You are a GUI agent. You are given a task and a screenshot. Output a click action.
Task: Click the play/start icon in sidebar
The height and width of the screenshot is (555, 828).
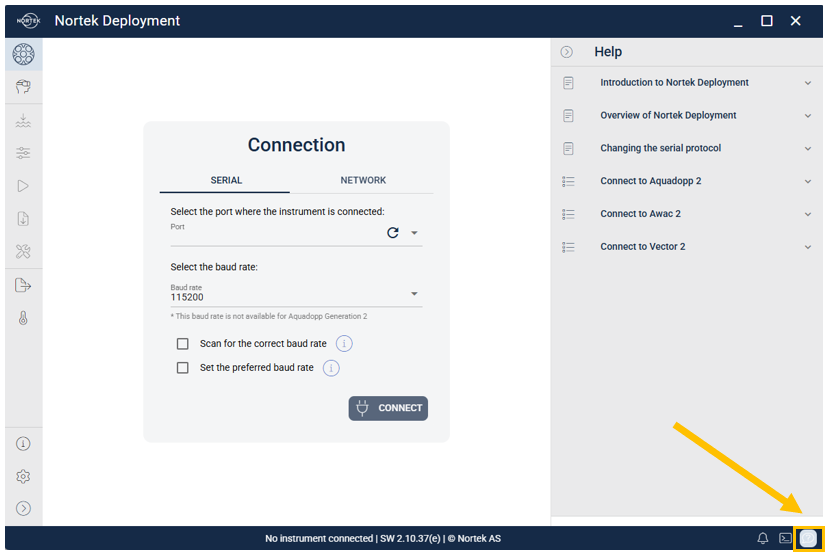(23, 186)
